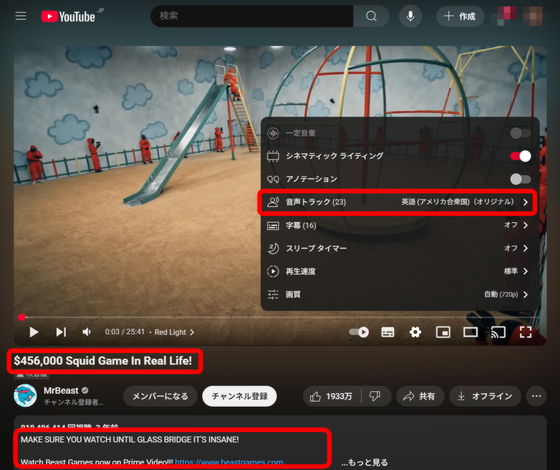
Task: Start voice search with microphone icon
Action: tap(411, 16)
